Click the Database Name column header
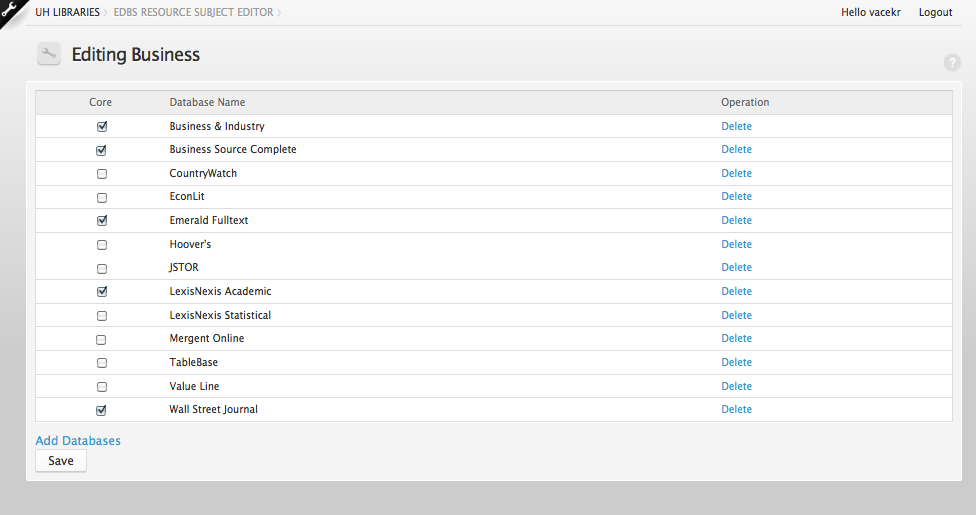Screen dimensions: 976x515 click(x=207, y=102)
